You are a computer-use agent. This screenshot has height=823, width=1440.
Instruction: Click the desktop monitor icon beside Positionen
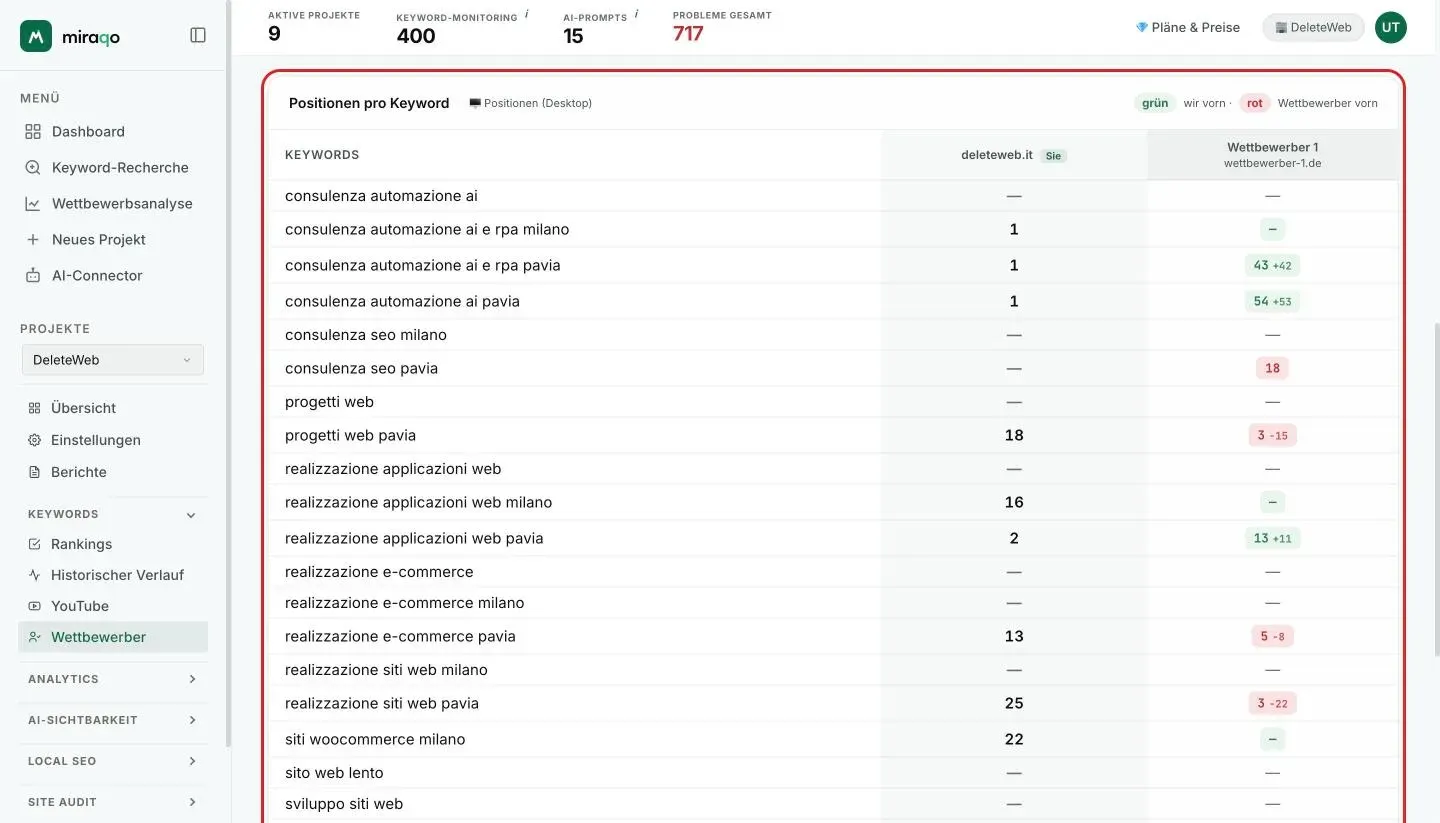pos(475,103)
